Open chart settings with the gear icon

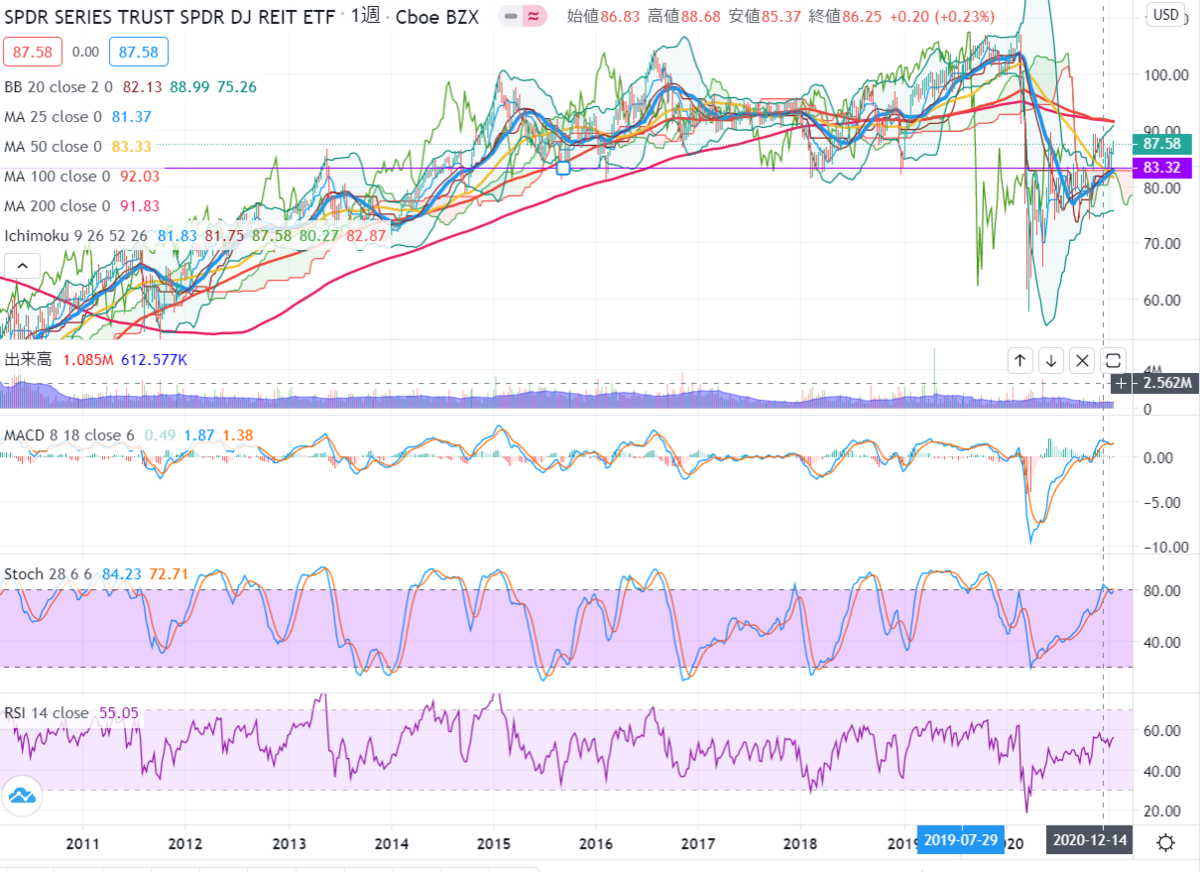point(1165,842)
